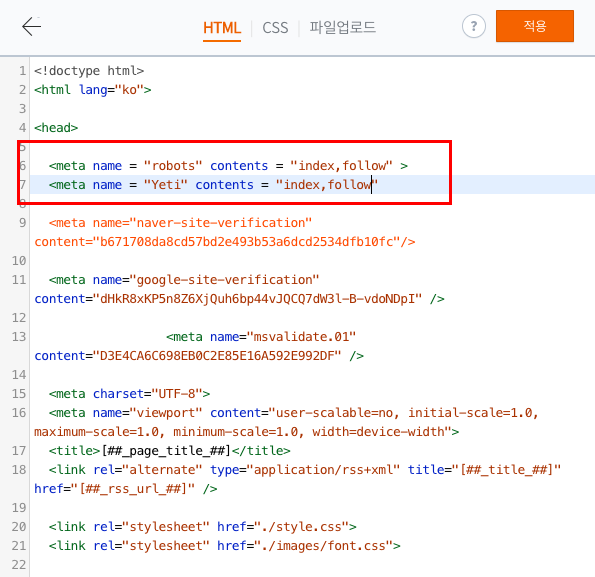Click empty line 19 in the editor
Image resolution: width=595 pixels, height=577 pixels.
[x=312, y=508]
